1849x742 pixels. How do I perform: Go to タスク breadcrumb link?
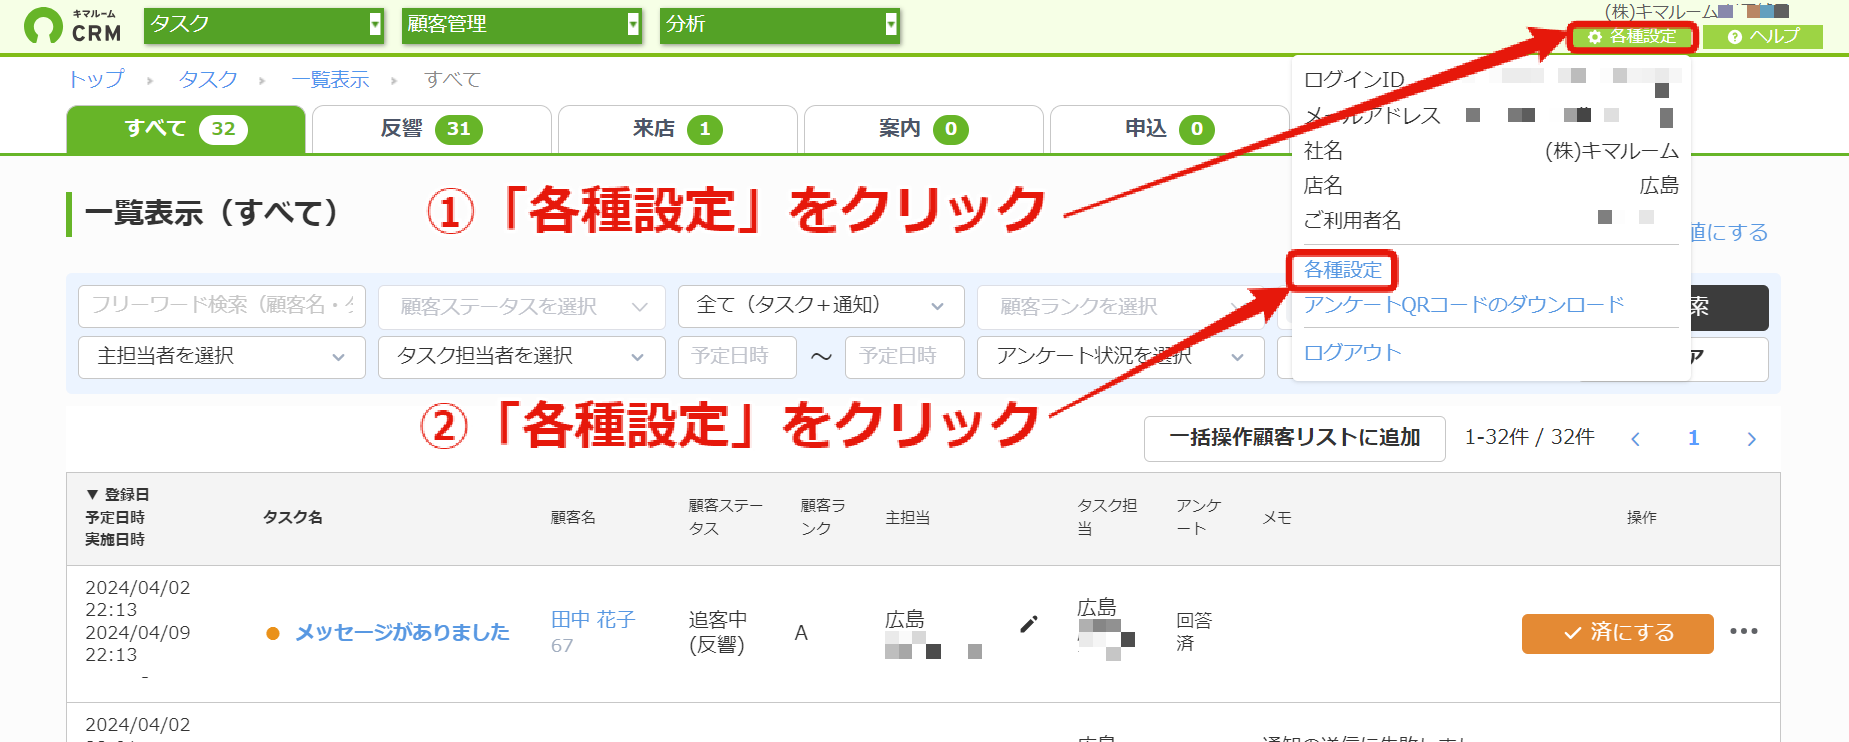click(208, 79)
